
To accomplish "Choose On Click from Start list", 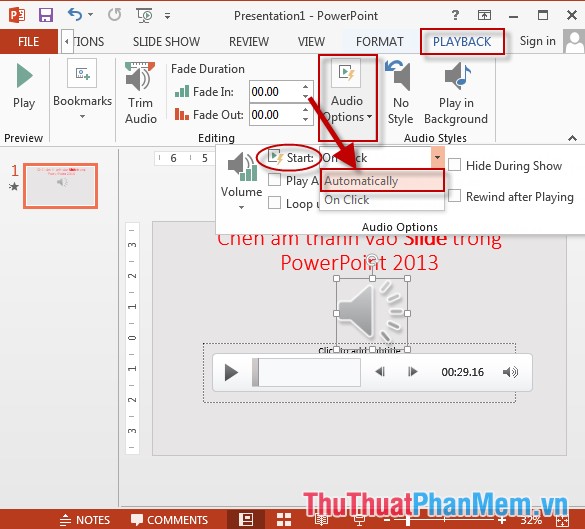I will point(382,200).
